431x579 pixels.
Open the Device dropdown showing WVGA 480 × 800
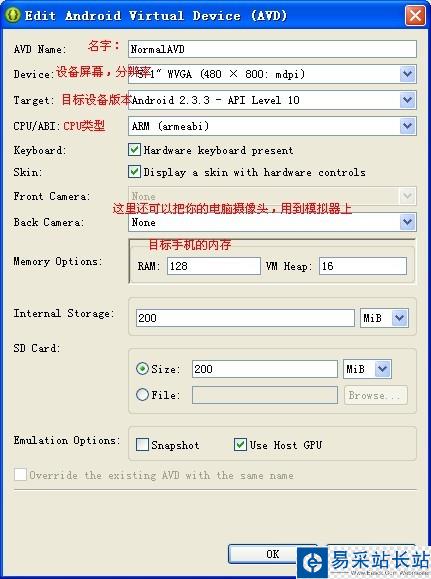tap(272, 74)
